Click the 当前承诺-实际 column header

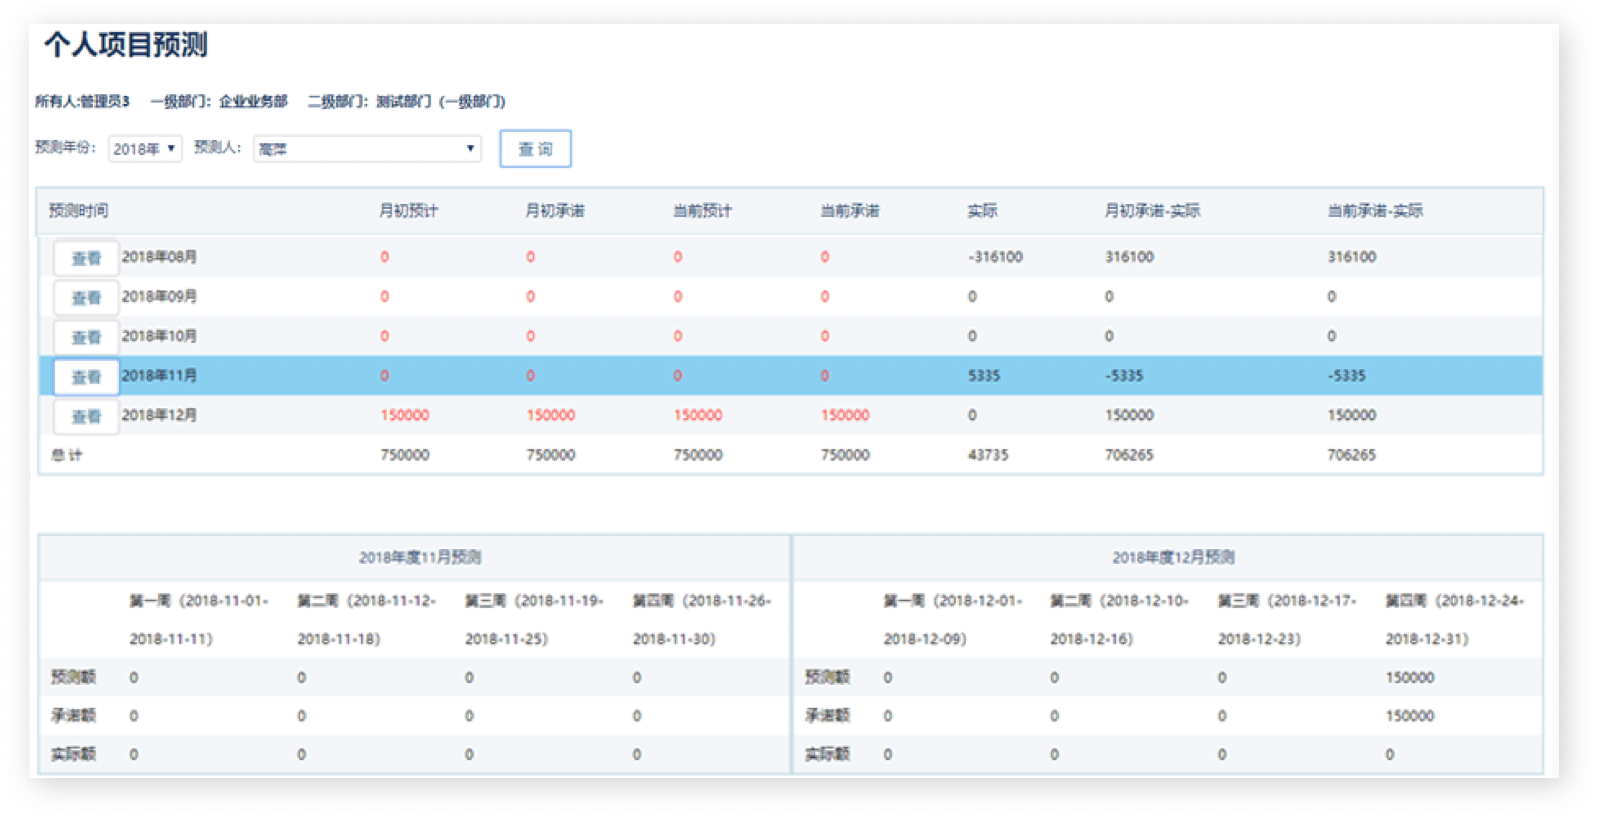1375,211
